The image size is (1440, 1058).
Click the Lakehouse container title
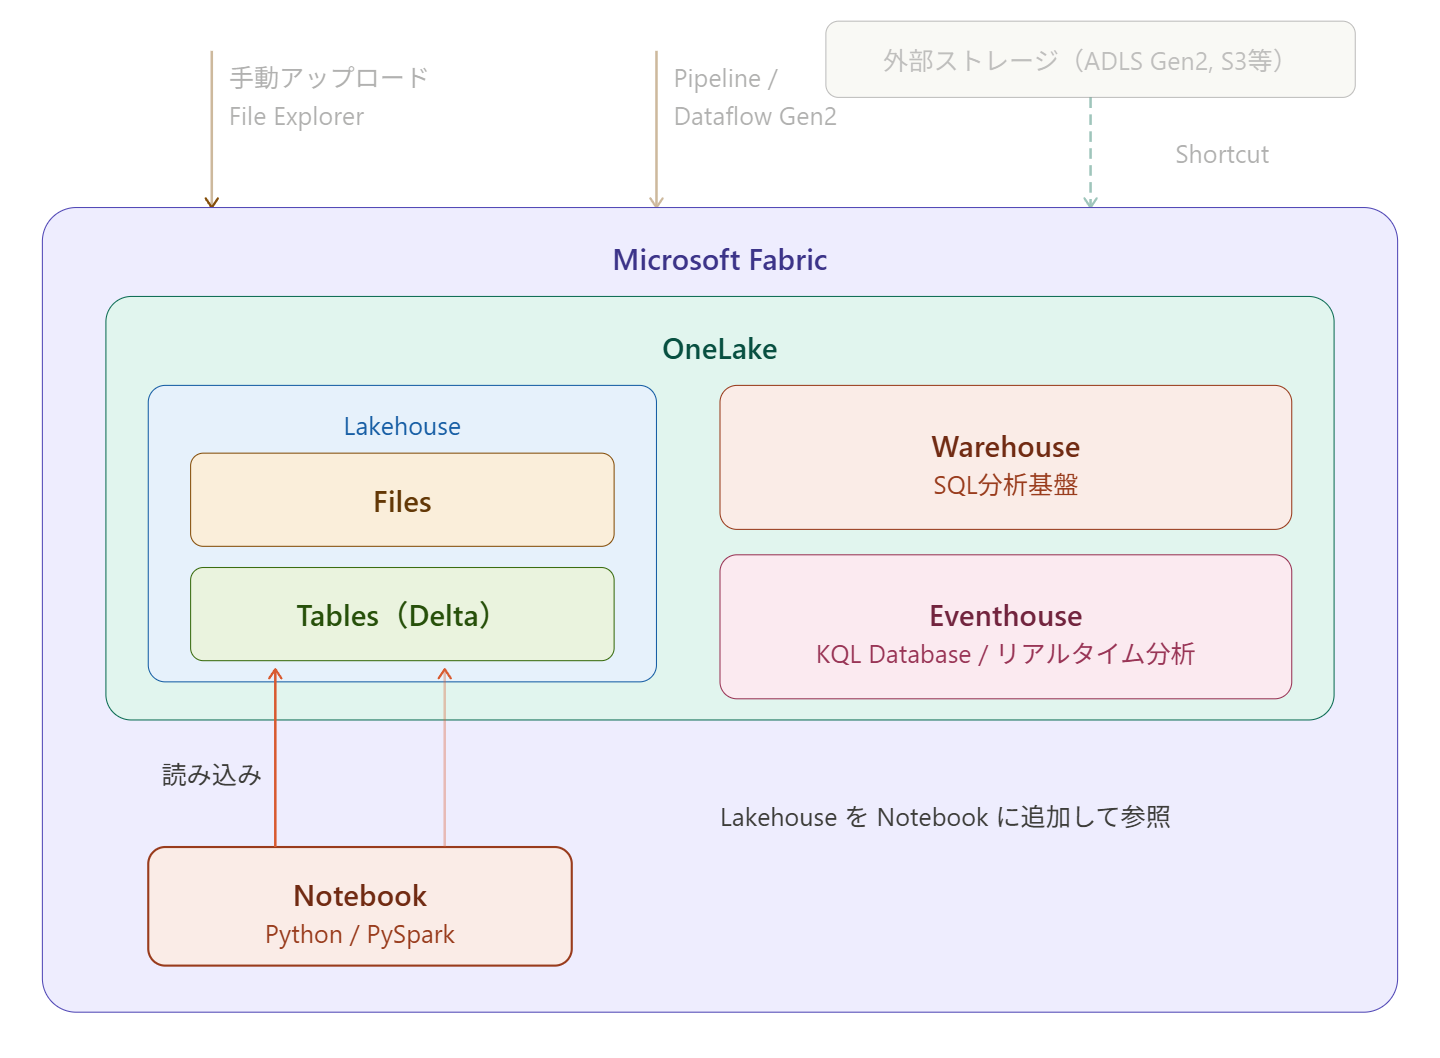coord(402,427)
